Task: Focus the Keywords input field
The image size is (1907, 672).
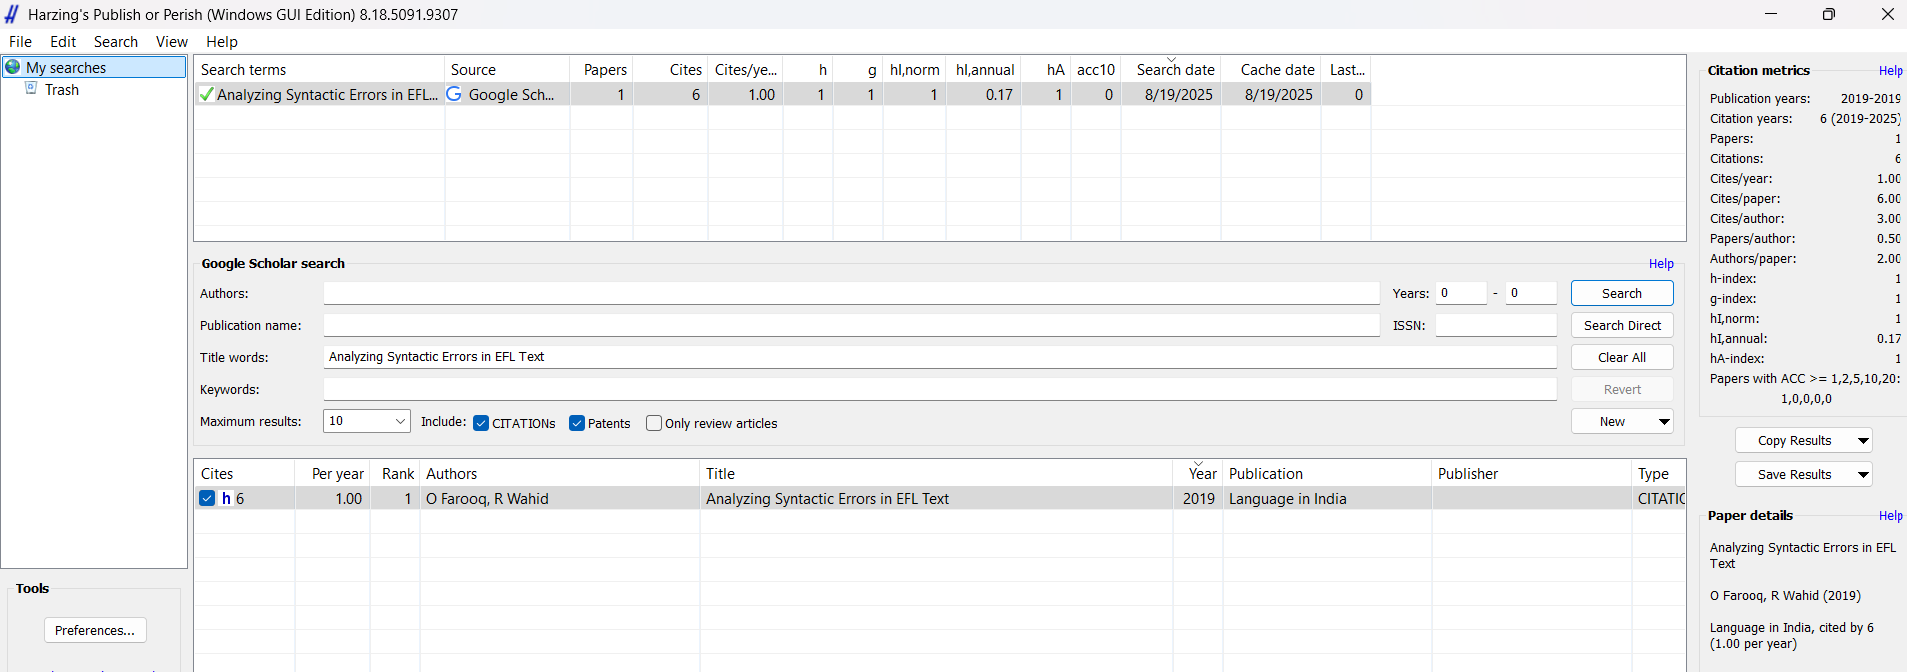Action: click(940, 389)
